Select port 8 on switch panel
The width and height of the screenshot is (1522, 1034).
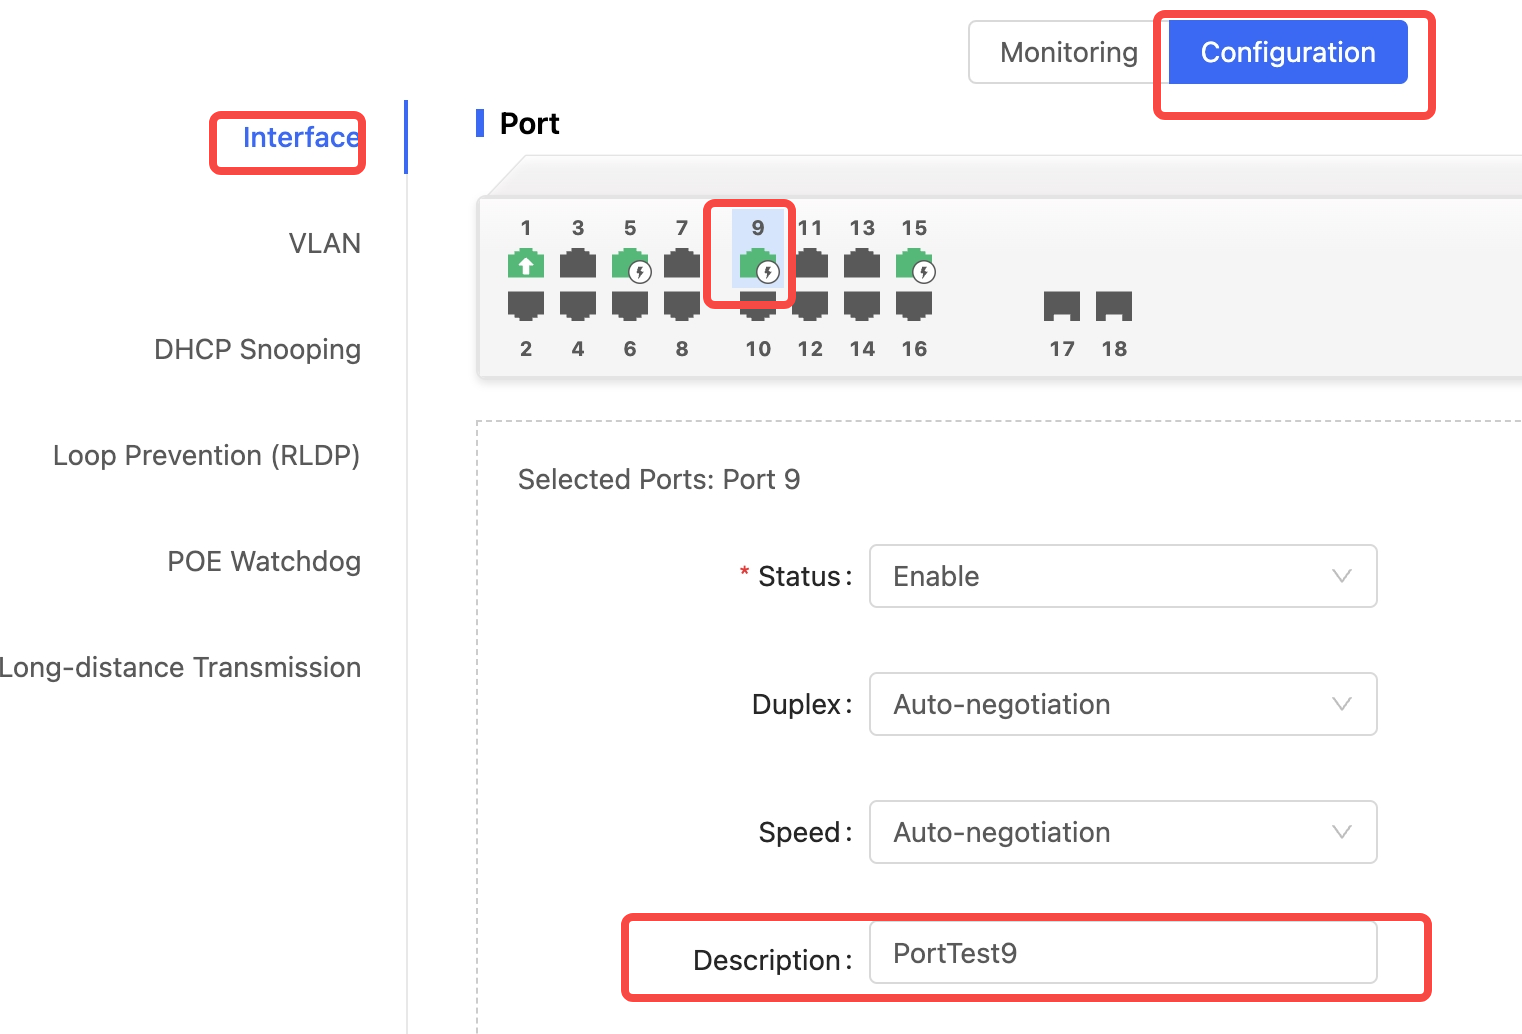(x=682, y=305)
